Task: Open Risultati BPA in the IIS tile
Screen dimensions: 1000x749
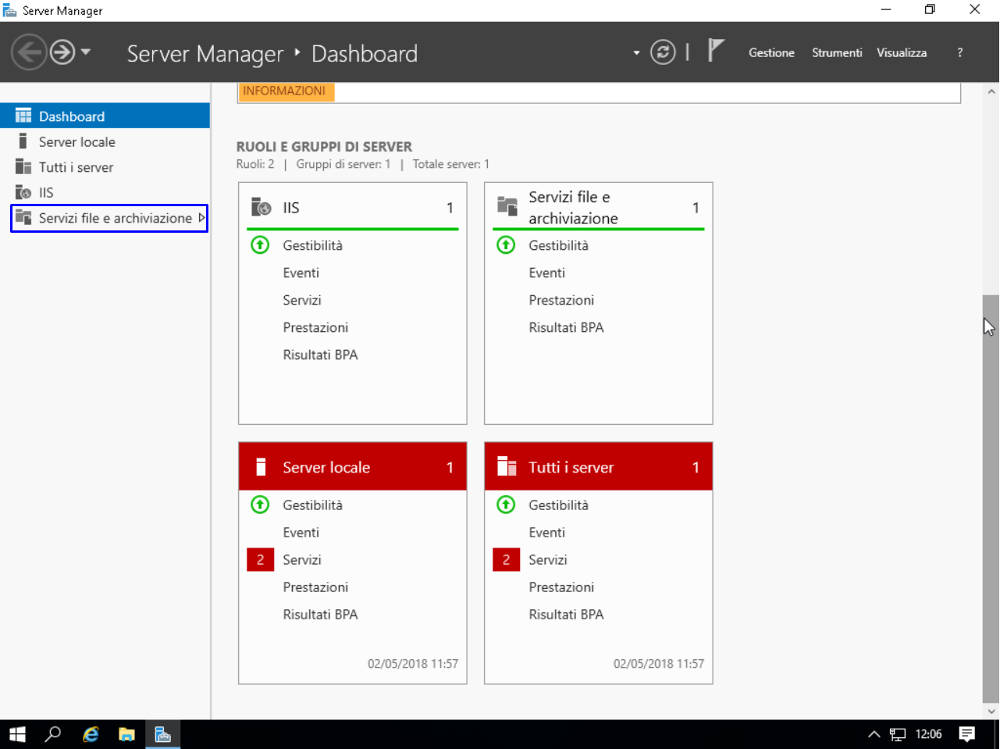Action: click(320, 355)
